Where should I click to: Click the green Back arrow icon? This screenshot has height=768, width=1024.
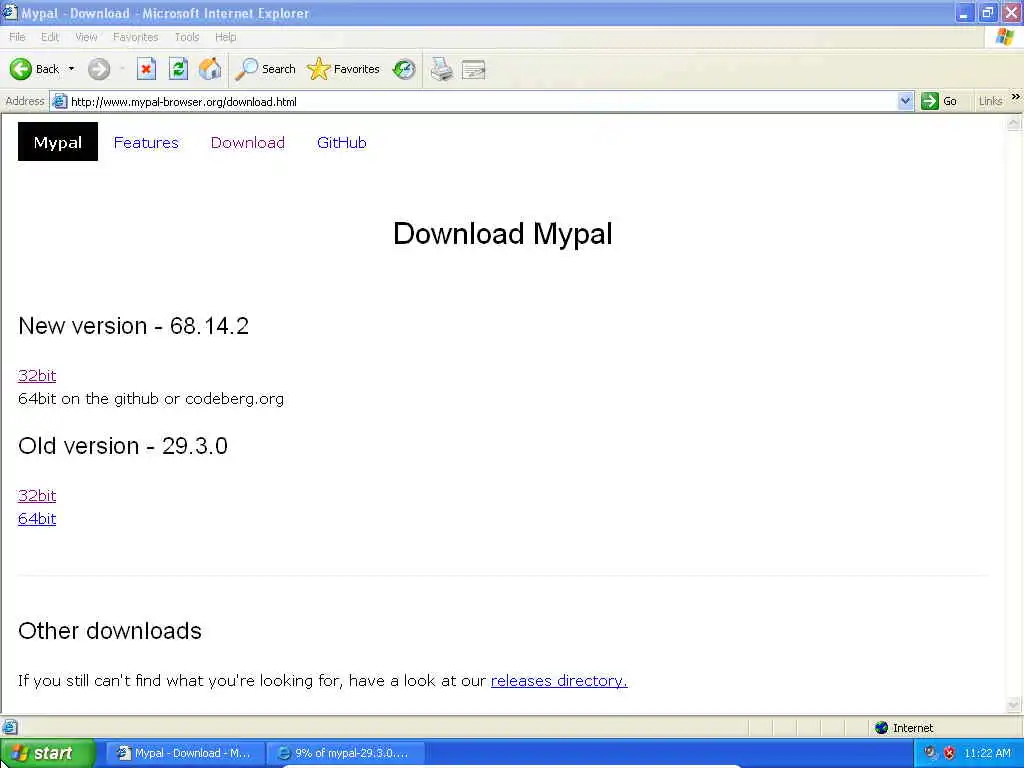pos(20,69)
